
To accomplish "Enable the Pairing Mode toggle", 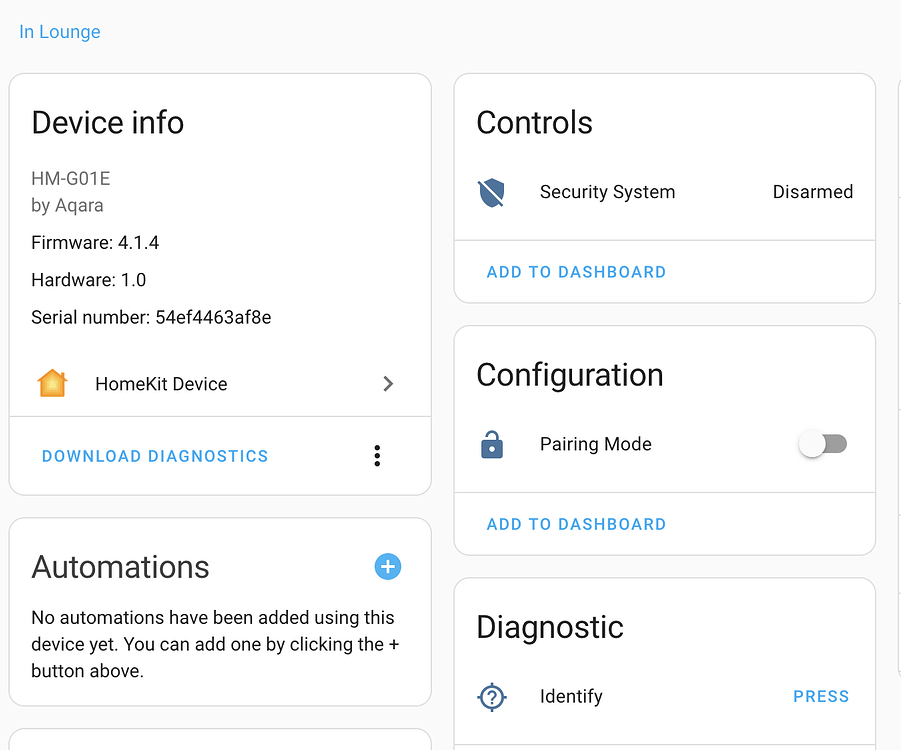I will coord(822,444).
